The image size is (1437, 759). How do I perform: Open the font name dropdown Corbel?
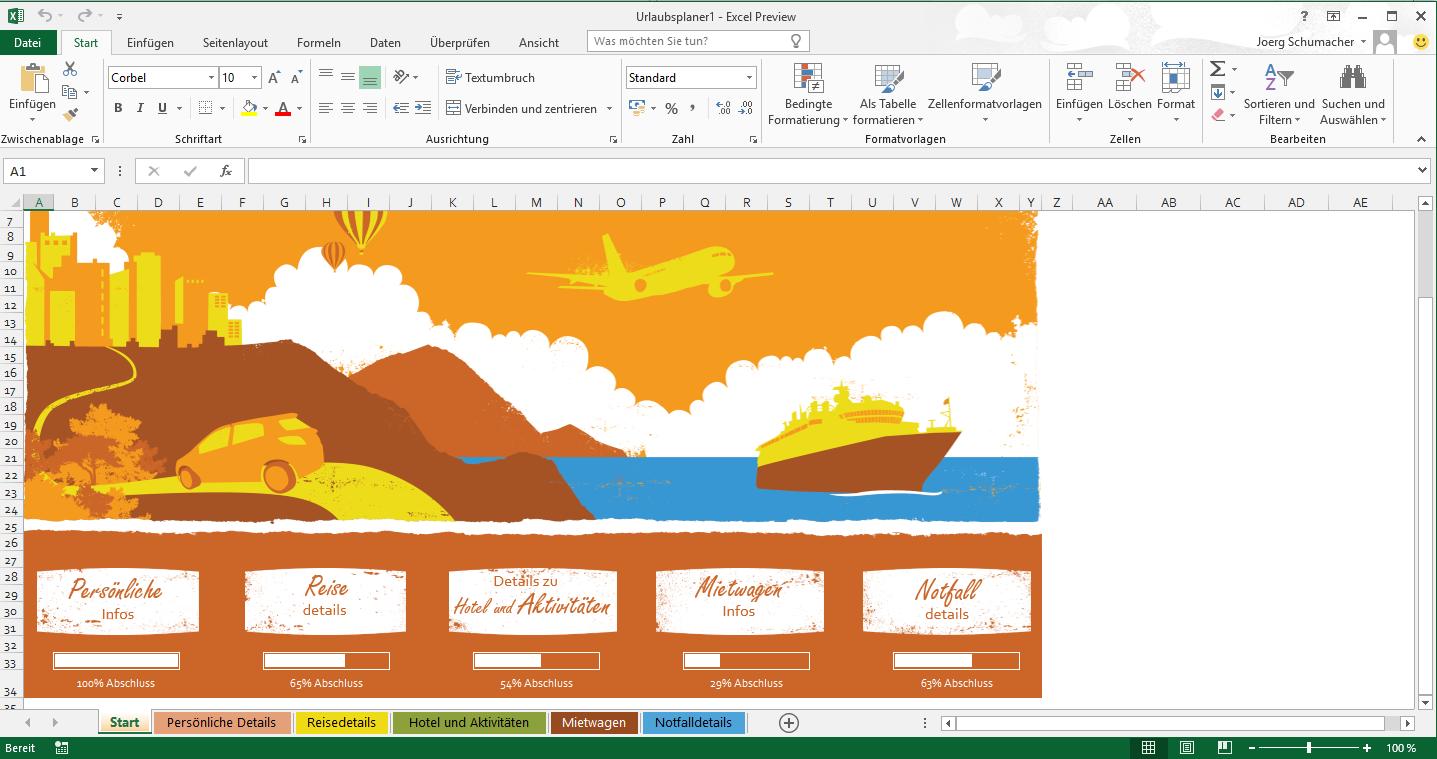point(211,78)
